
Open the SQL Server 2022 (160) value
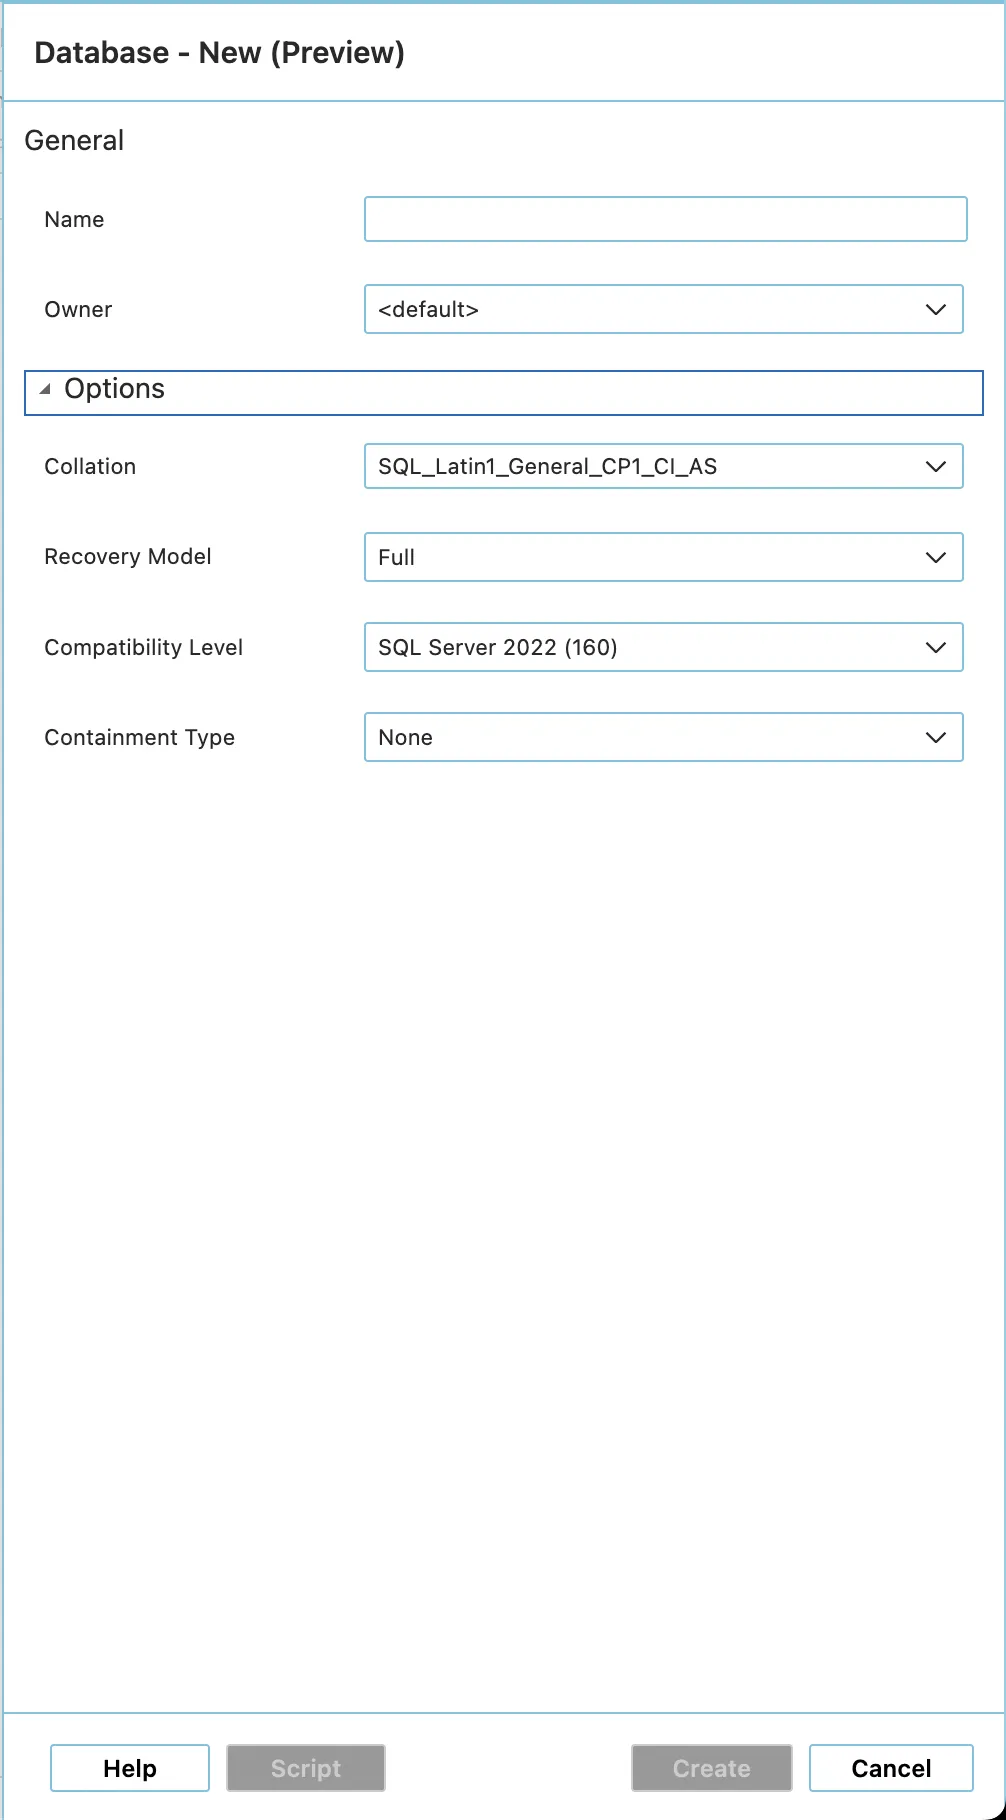497,648
